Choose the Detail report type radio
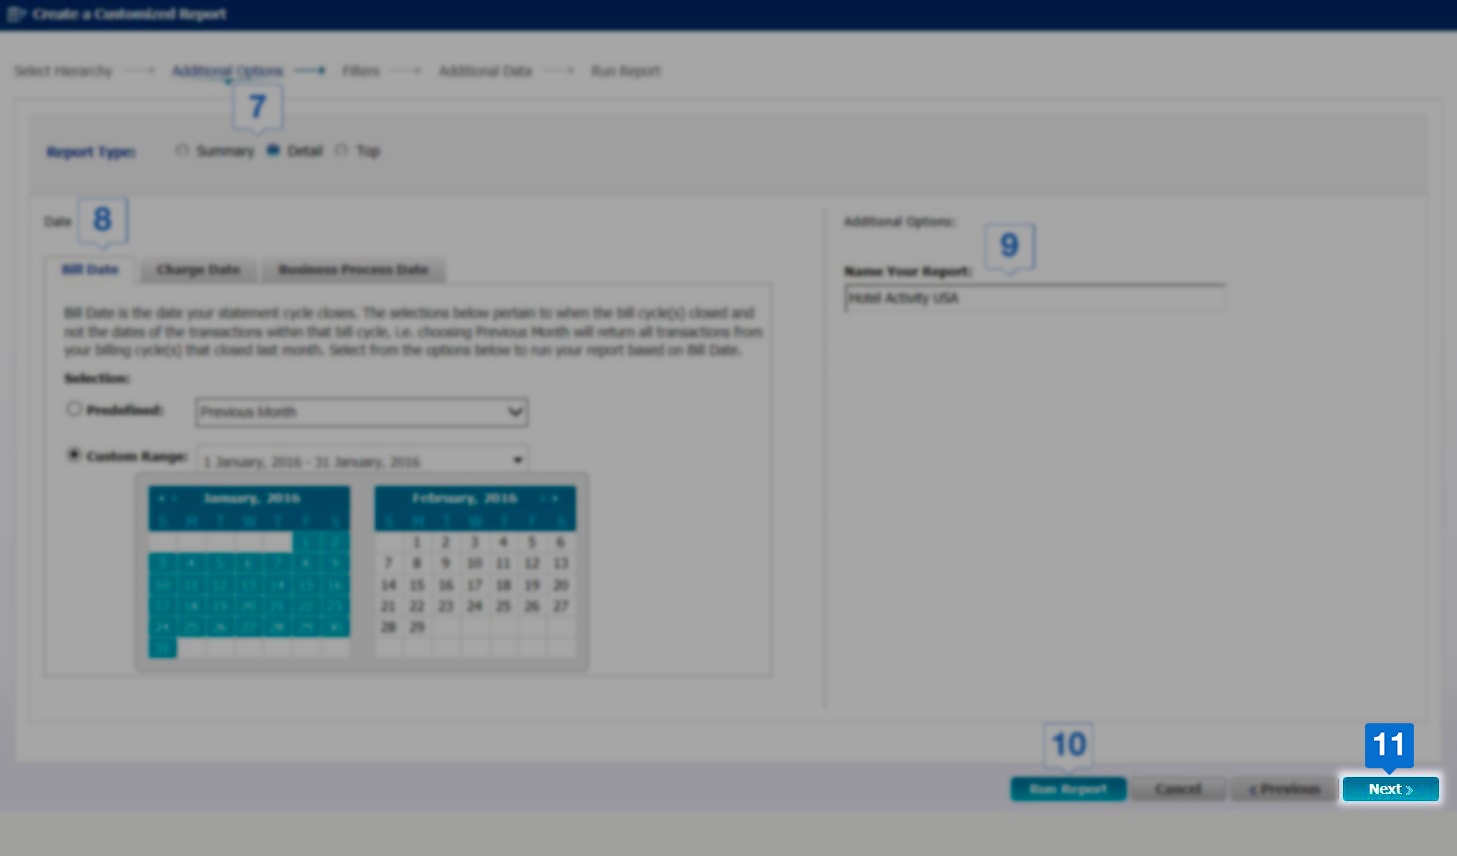Image resolution: width=1457 pixels, height=856 pixels. [273, 151]
